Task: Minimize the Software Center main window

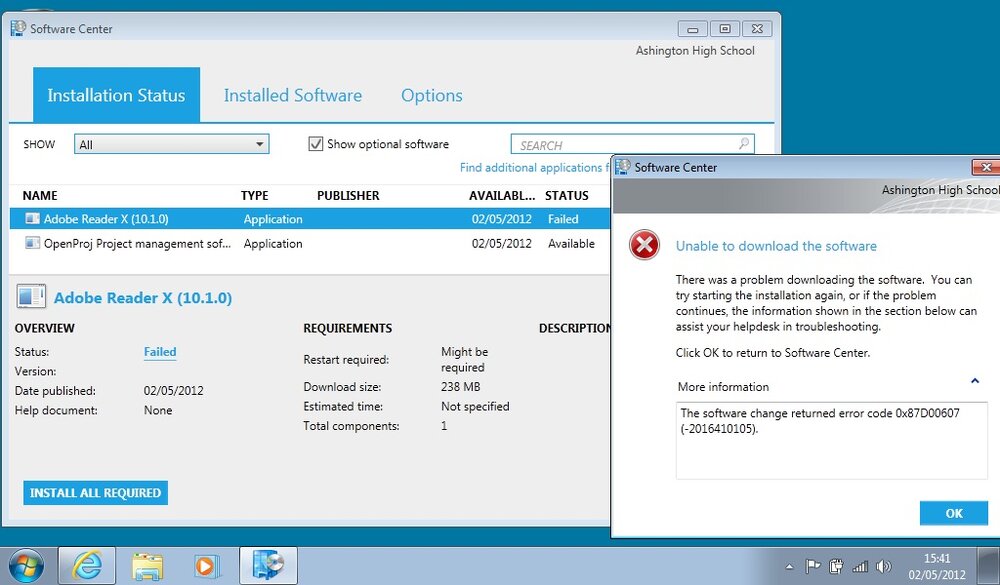Action: tap(693, 29)
